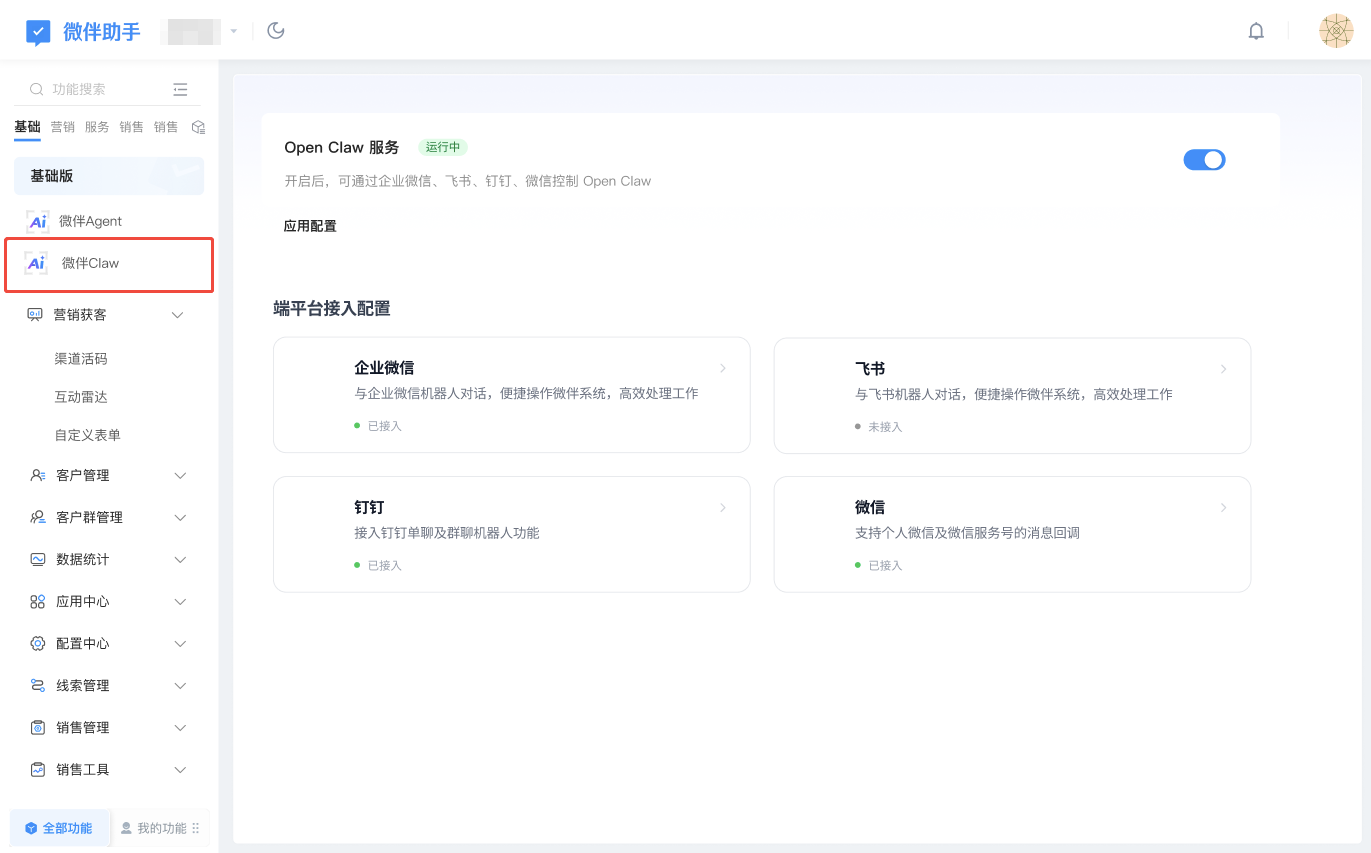This screenshot has width=1371, height=853.
Task: Open 企业微信 card via its arrow
Action: 723,369
